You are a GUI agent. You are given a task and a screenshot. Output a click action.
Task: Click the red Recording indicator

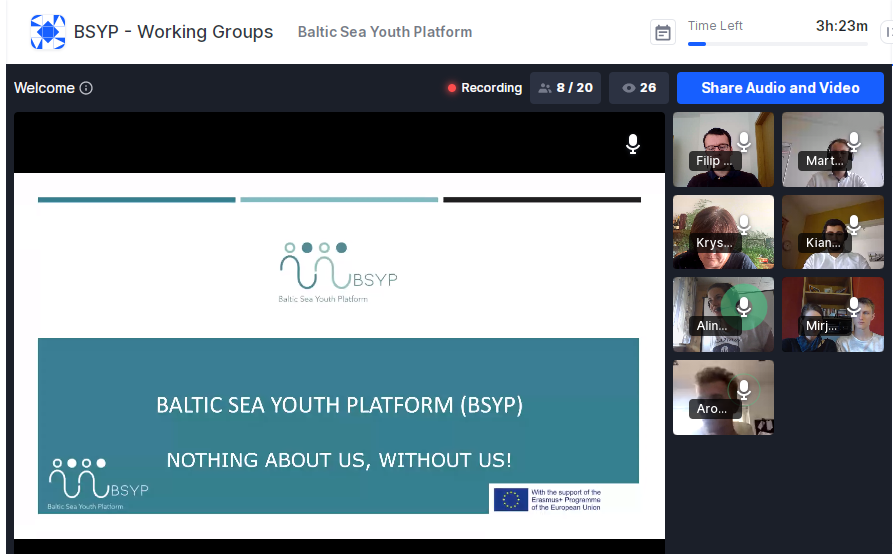click(485, 88)
